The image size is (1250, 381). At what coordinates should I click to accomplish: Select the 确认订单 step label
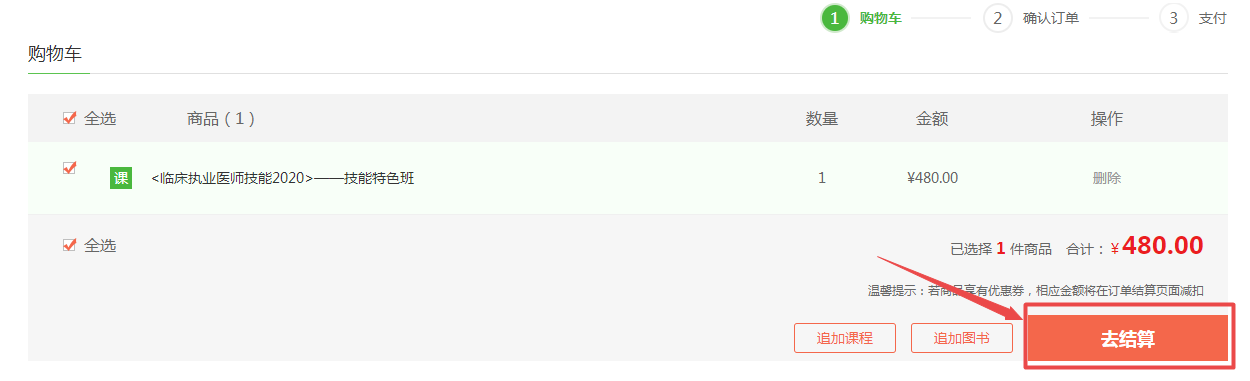(x=1051, y=18)
